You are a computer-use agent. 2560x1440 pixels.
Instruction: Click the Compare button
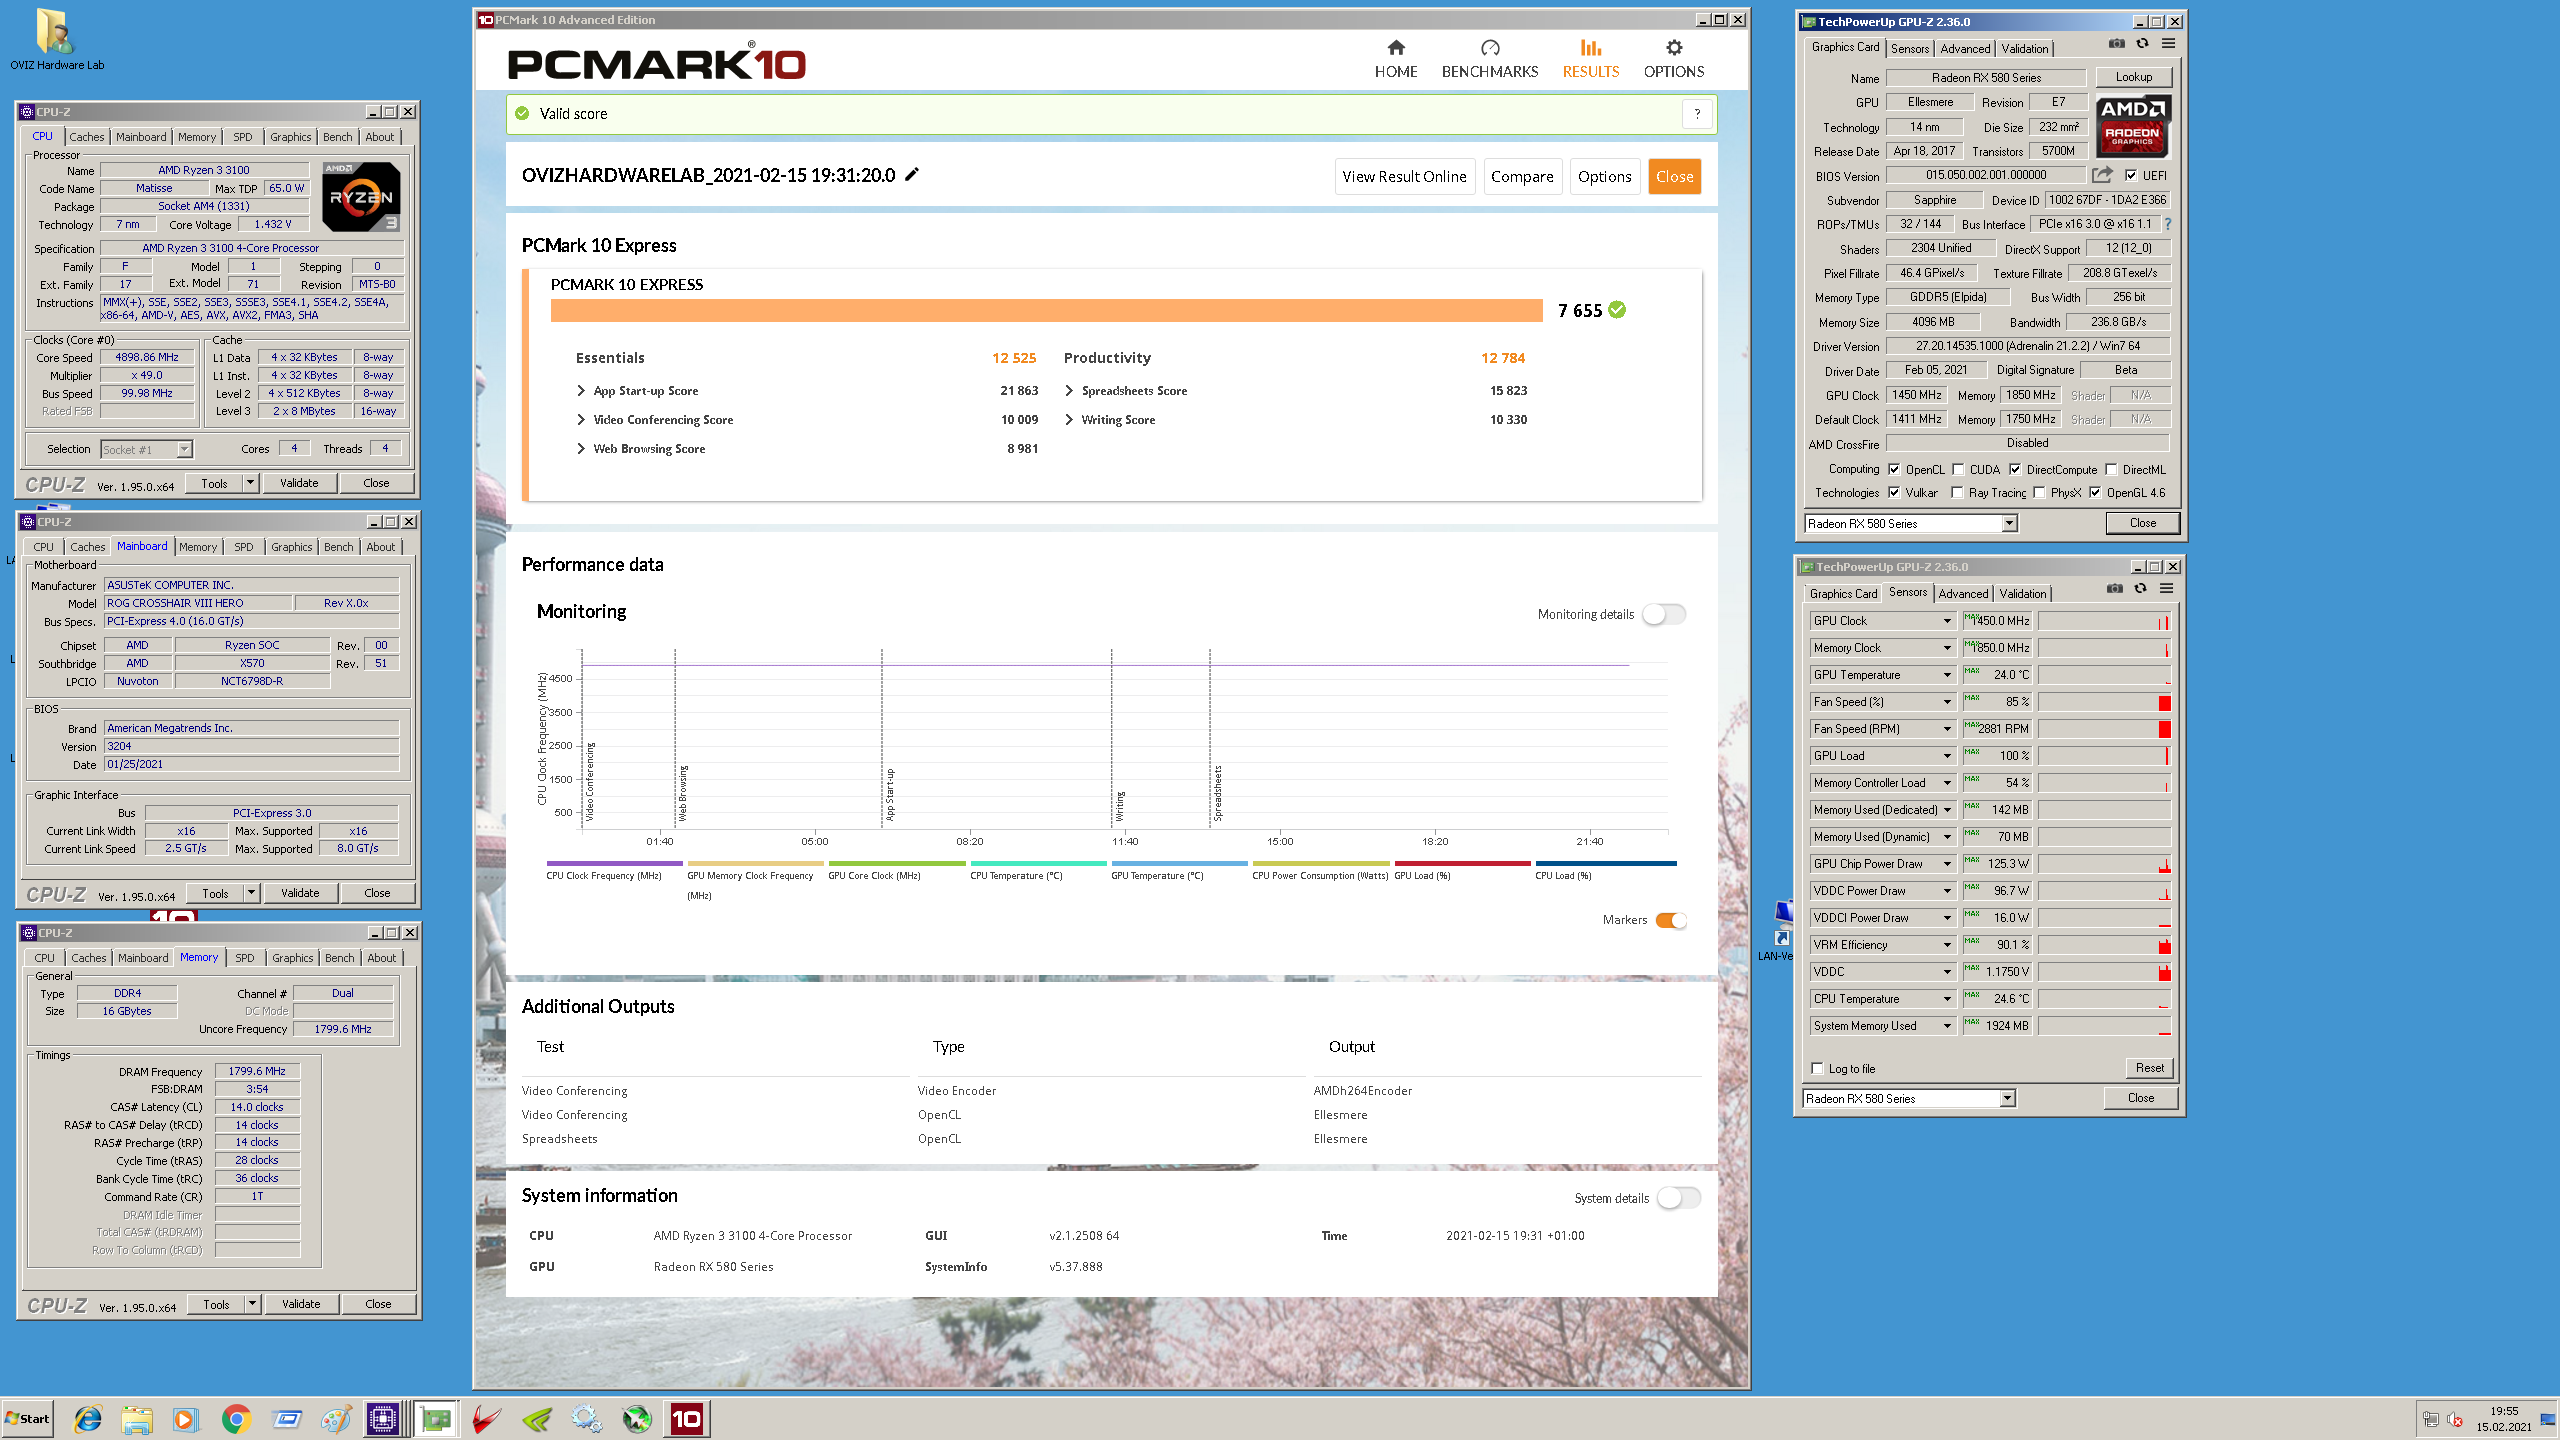coord(1522,177)
